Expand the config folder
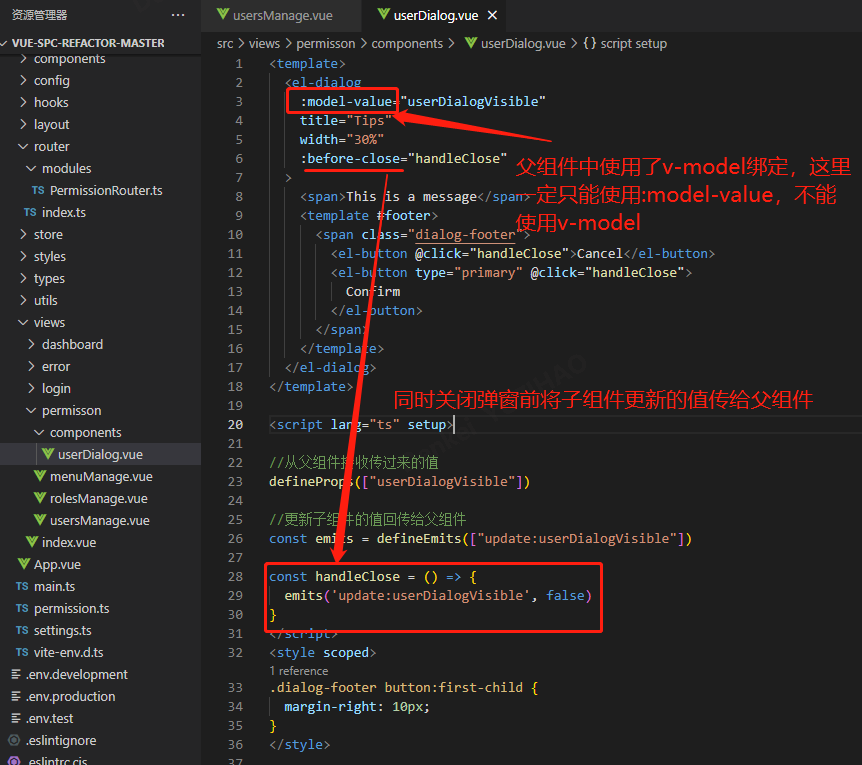The image size is (862, 765). [23, 80]
